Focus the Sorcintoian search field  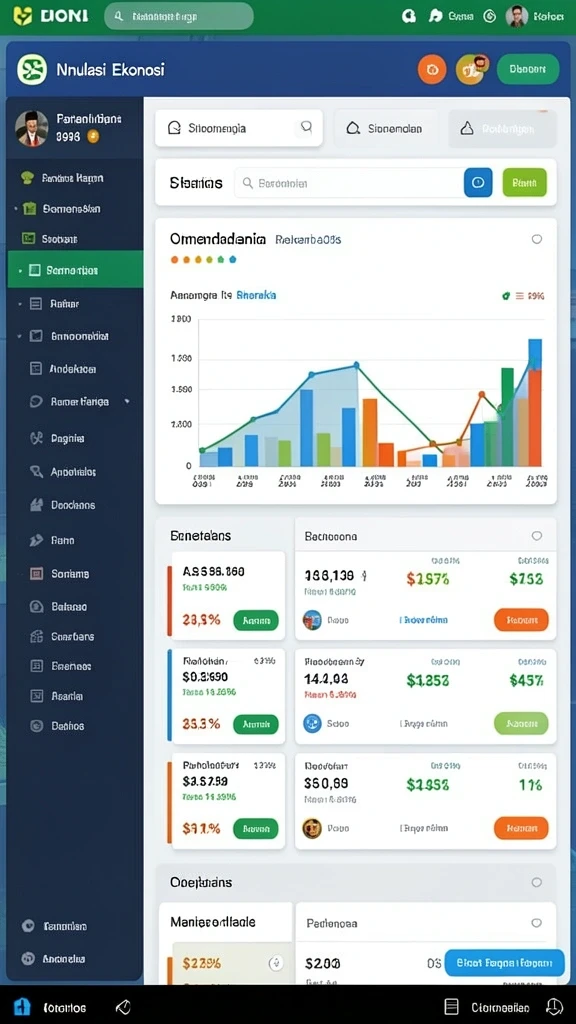point(349,184)
